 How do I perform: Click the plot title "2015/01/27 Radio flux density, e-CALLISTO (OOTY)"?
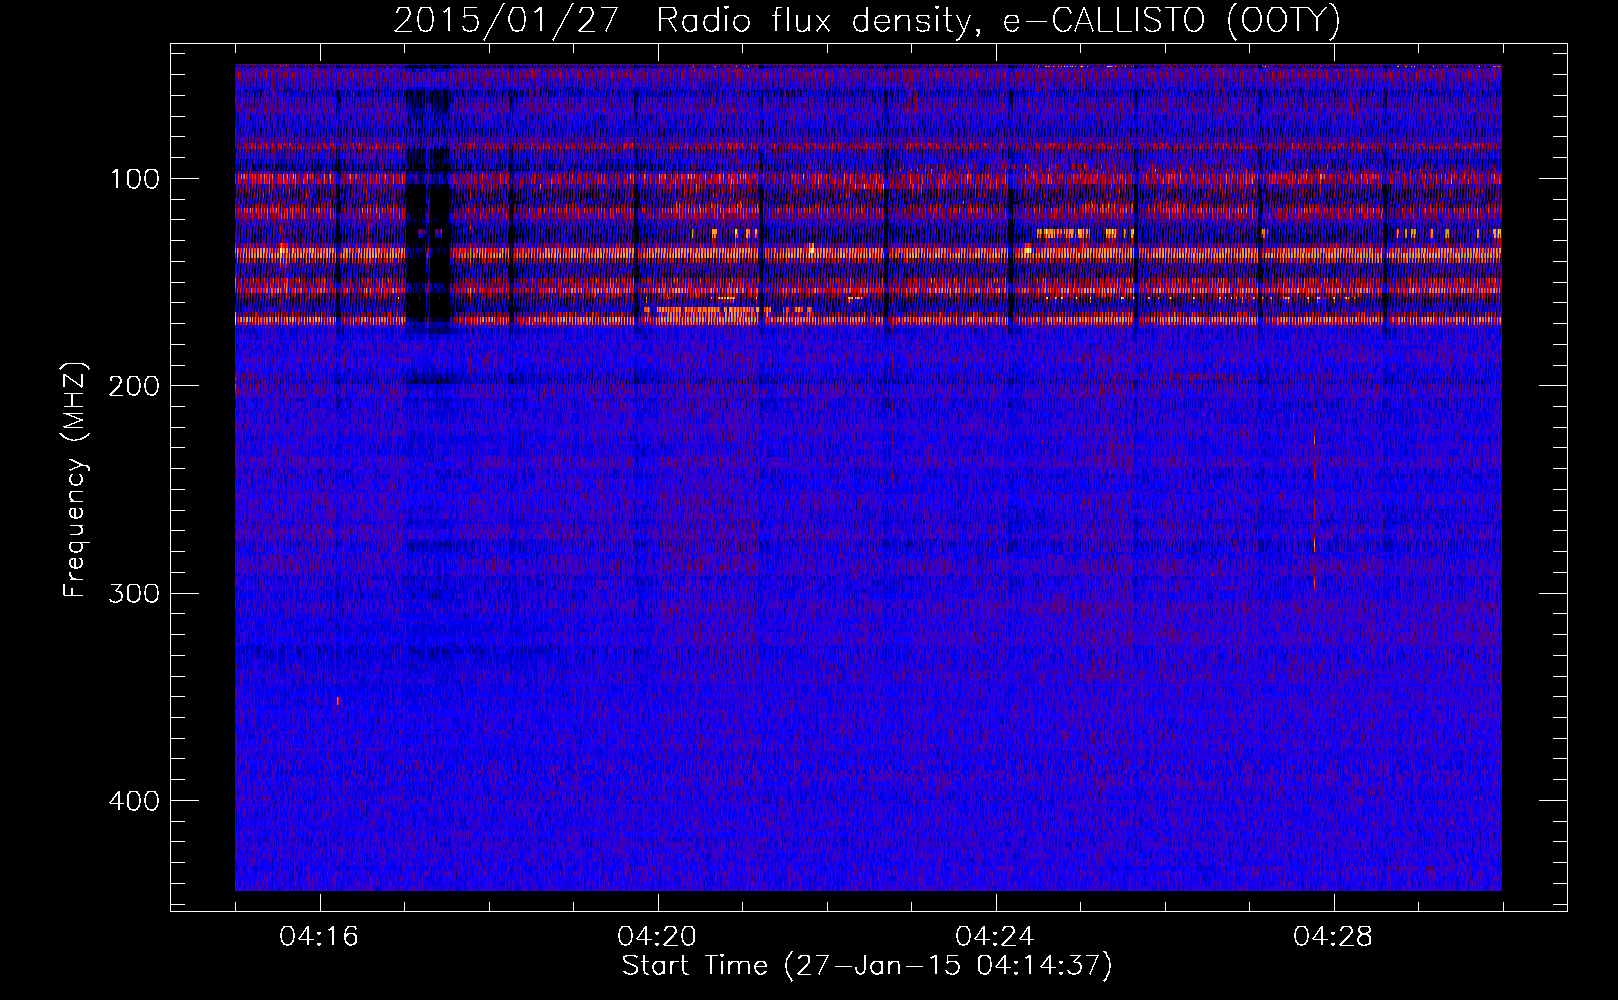coord(867,21)
